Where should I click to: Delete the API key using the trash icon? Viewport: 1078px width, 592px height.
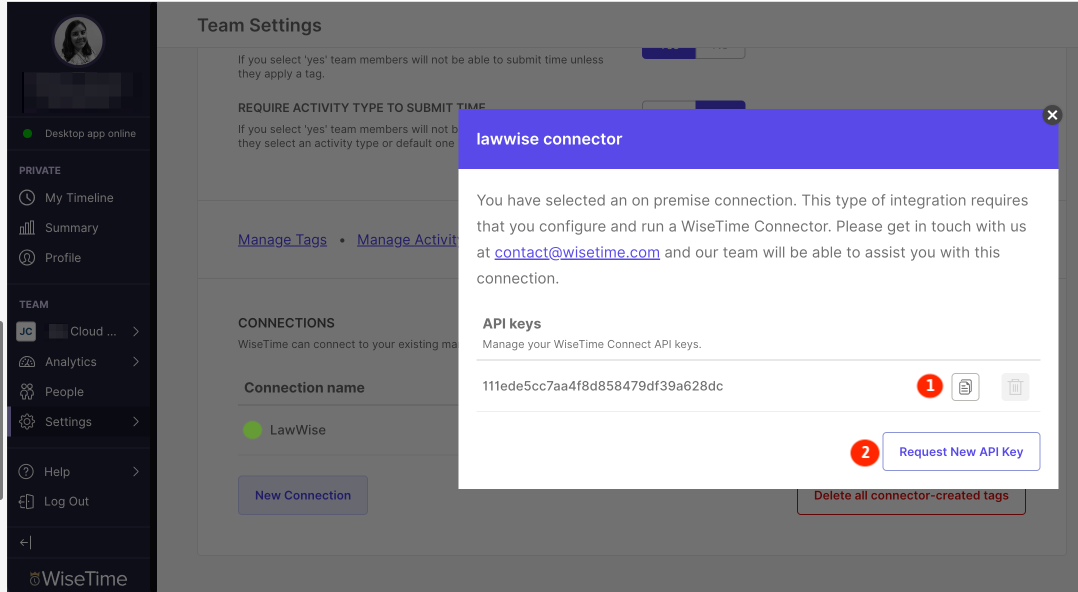click(x=1015, y=387)
